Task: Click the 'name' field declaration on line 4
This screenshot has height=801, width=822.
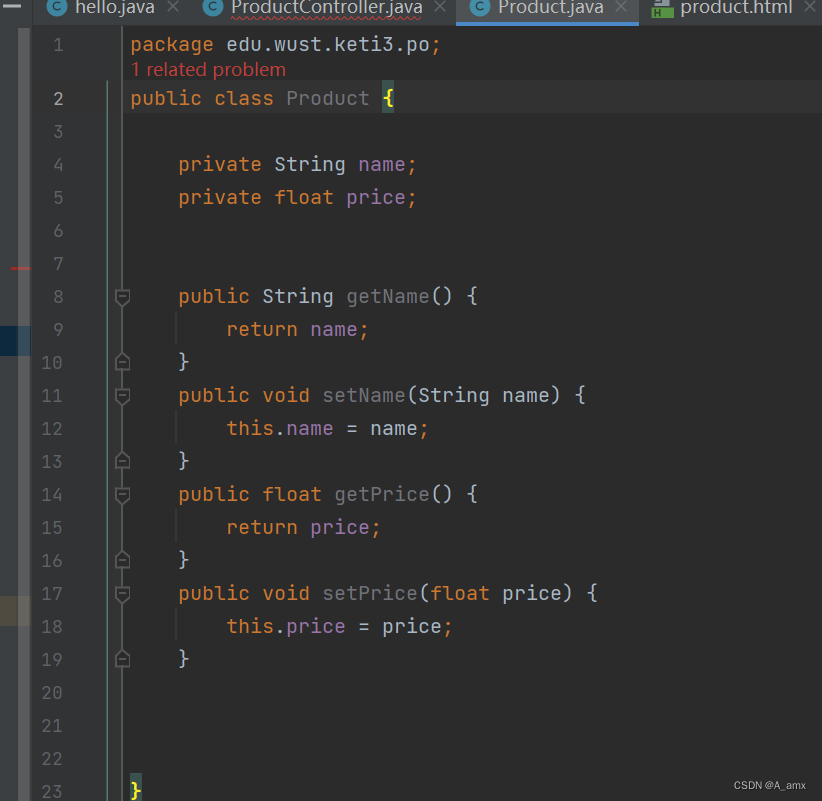Action: click(382, 165)
